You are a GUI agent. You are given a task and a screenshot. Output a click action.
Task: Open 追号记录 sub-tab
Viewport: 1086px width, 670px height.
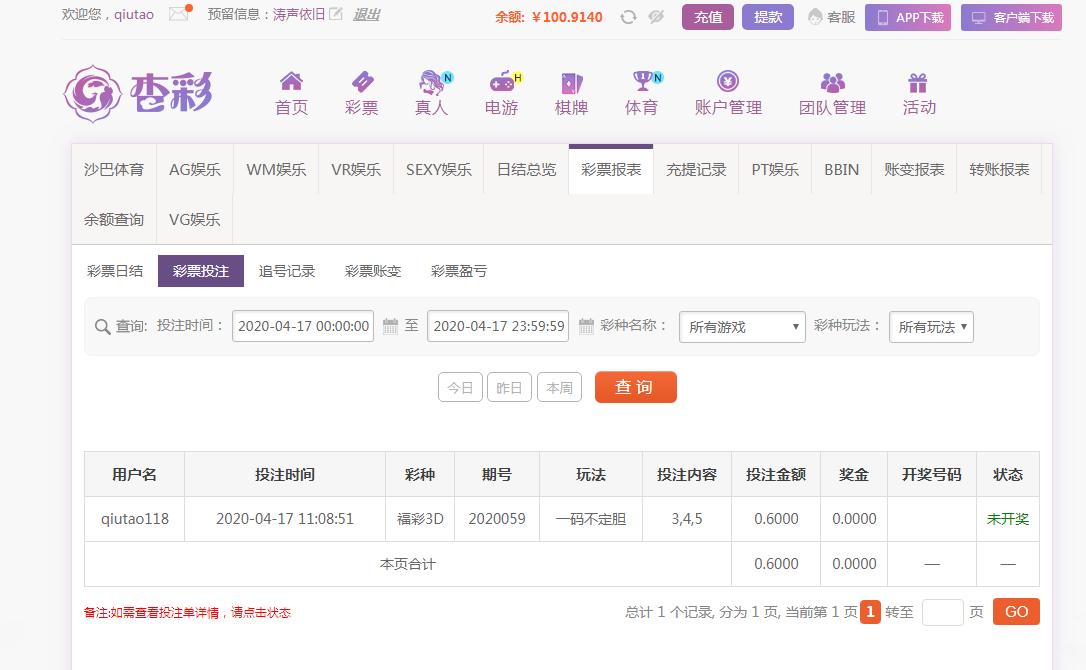click(287, 271)
